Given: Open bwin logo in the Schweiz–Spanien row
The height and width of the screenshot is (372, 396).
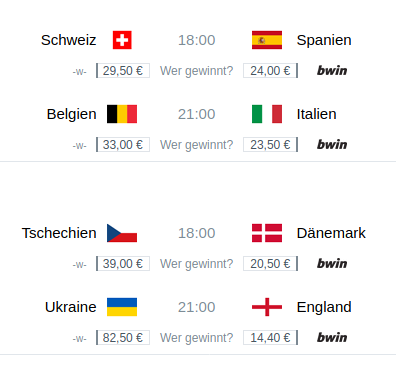Looking at the screenshot, I should pyautogui.click(x=332, y=71).
